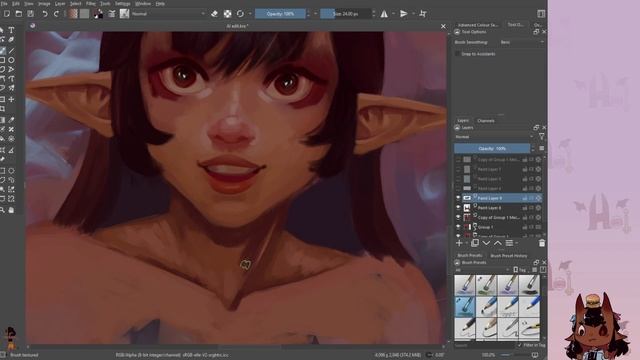Select the Move tool

(x=11, y=99)
